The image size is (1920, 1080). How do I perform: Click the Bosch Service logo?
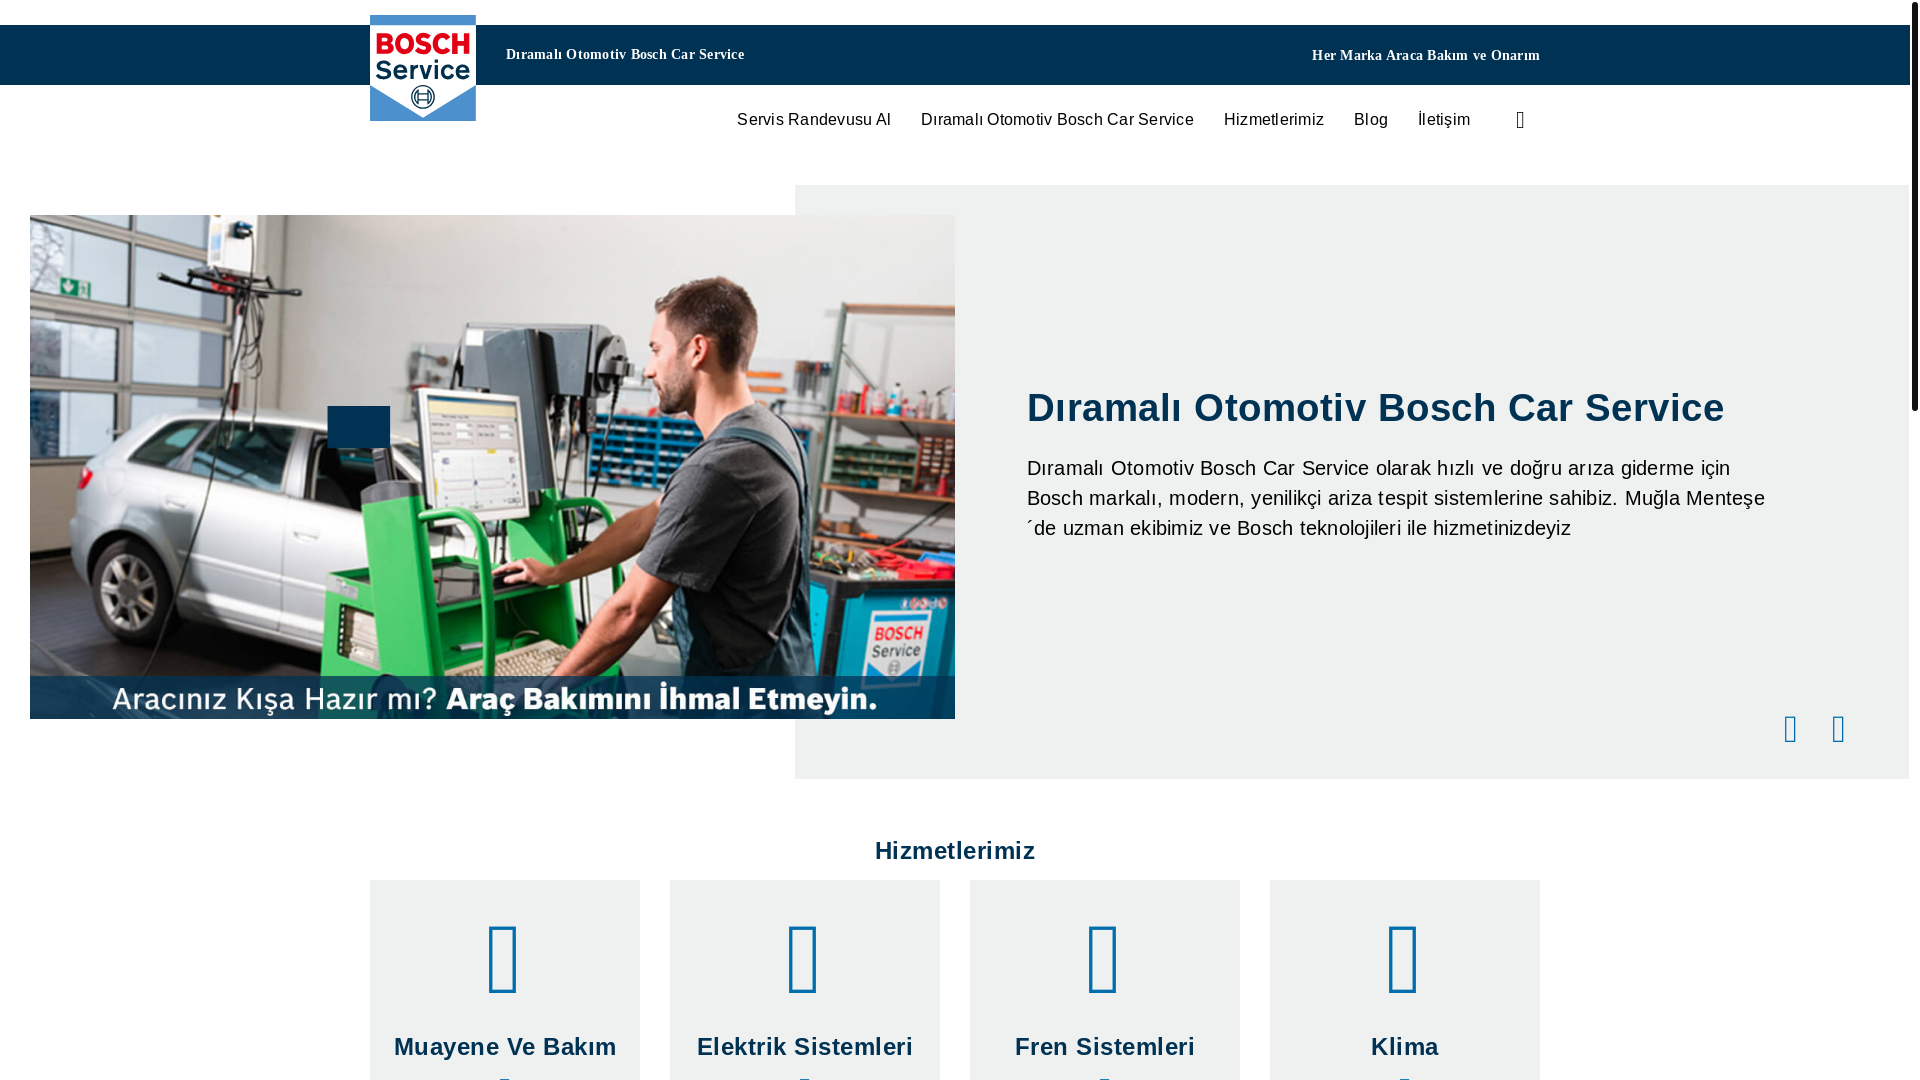tap(423, 68)
